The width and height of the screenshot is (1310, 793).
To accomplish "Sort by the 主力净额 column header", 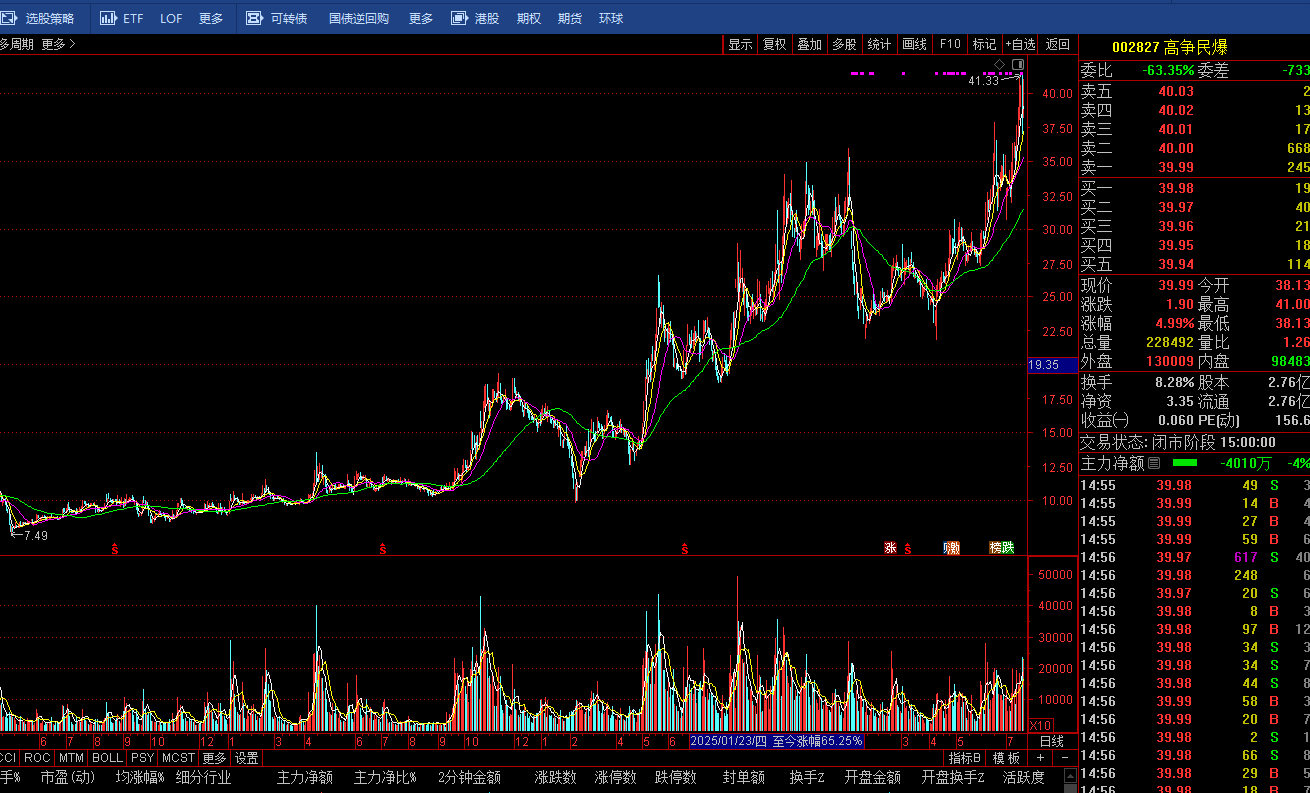I will coord(305,777).
